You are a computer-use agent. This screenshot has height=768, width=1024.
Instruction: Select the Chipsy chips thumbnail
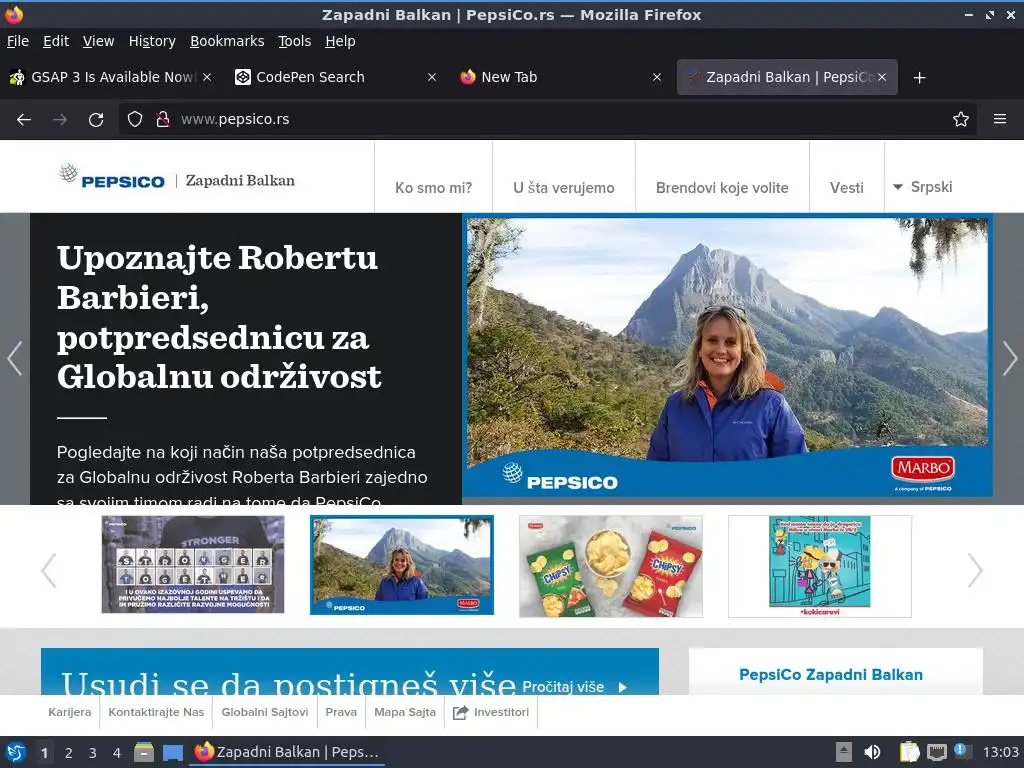pyautogui.click(x=611, y=566)
